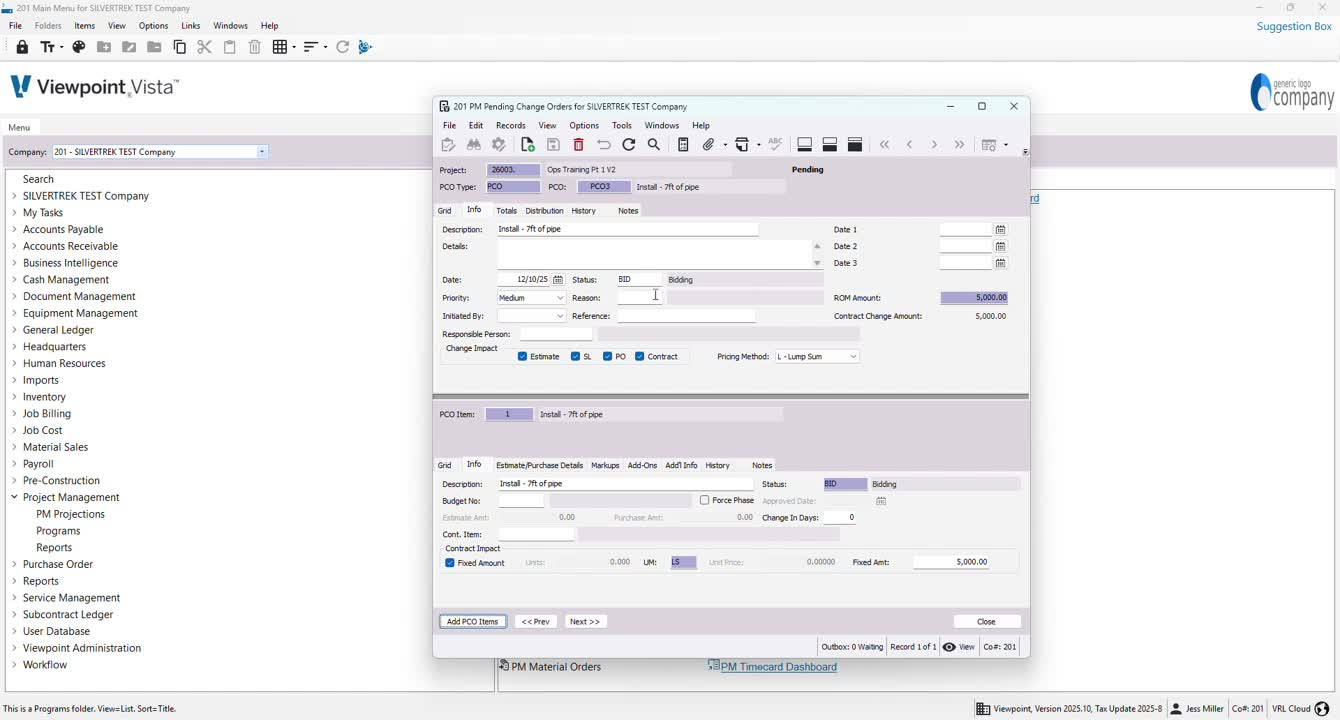Click the printer icon in PCO toolbar
1340x720 pixels.
tap(742, 145)
